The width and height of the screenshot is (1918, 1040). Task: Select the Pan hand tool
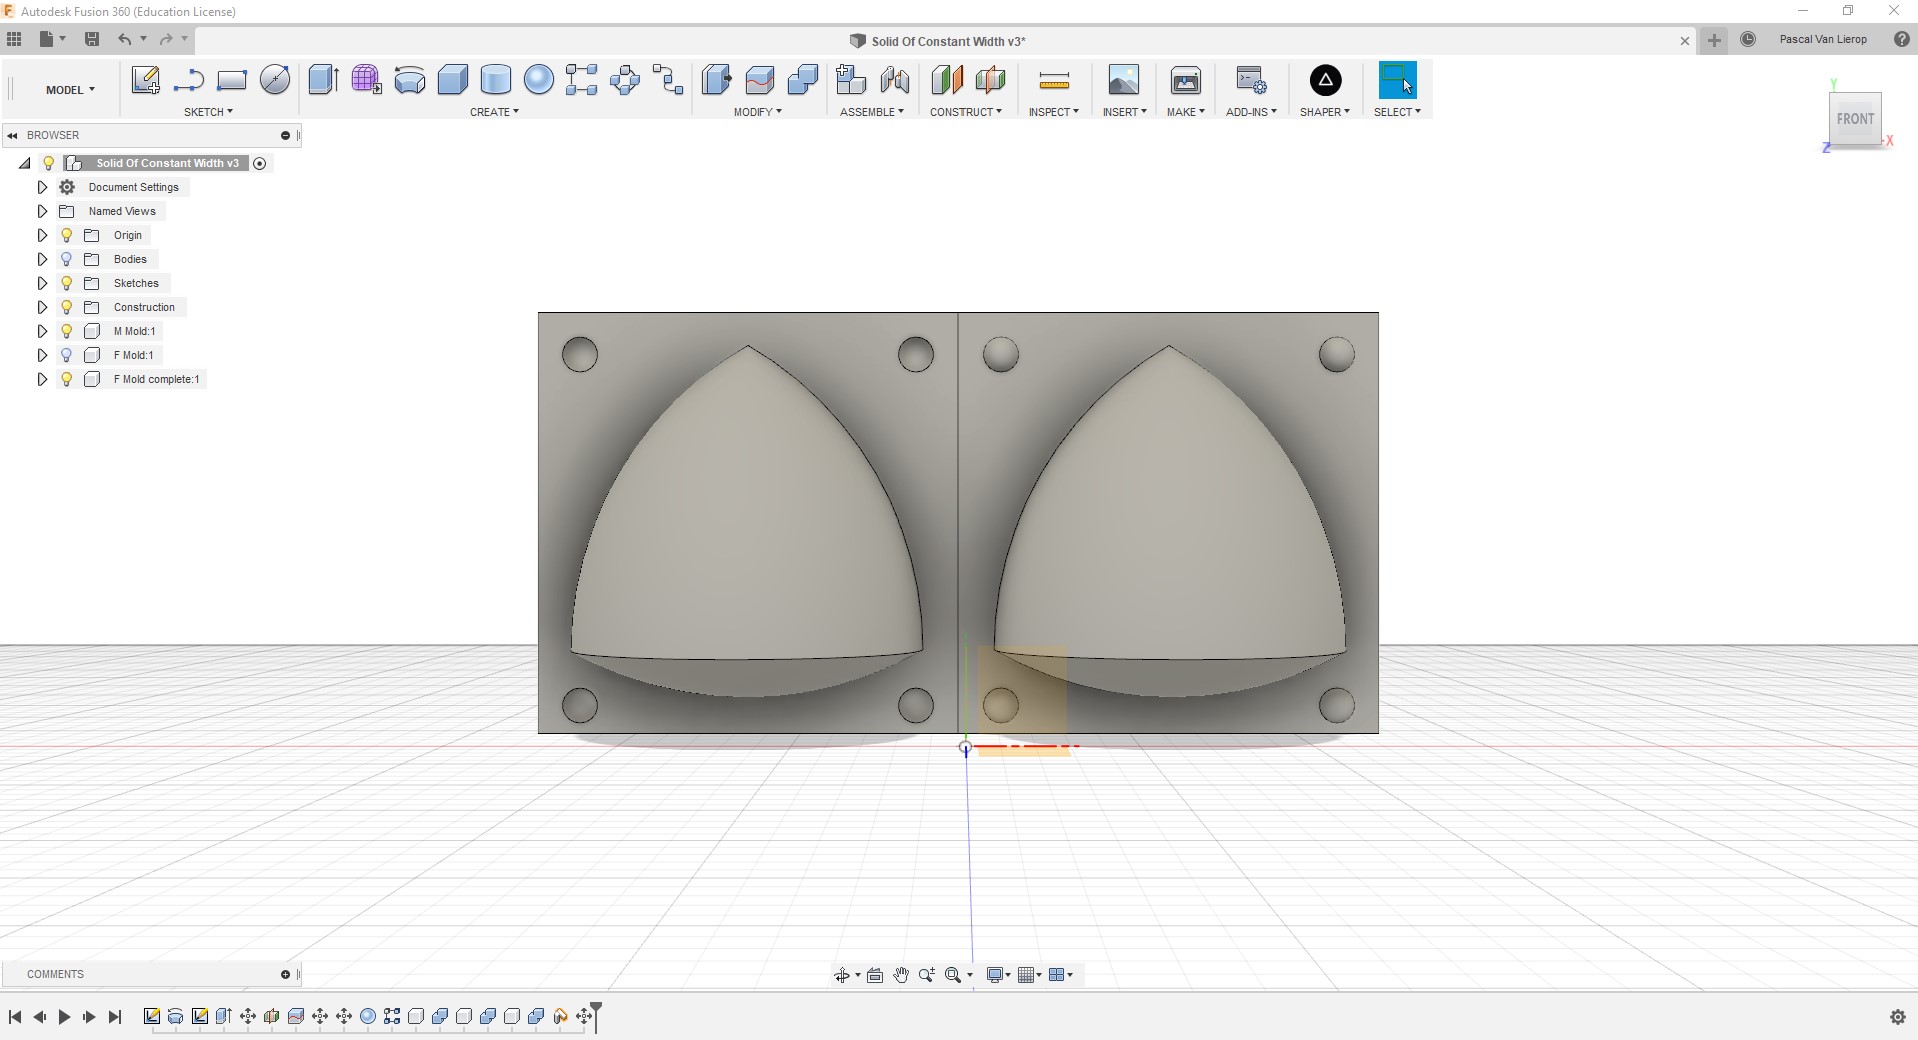(x=900, y=975)
